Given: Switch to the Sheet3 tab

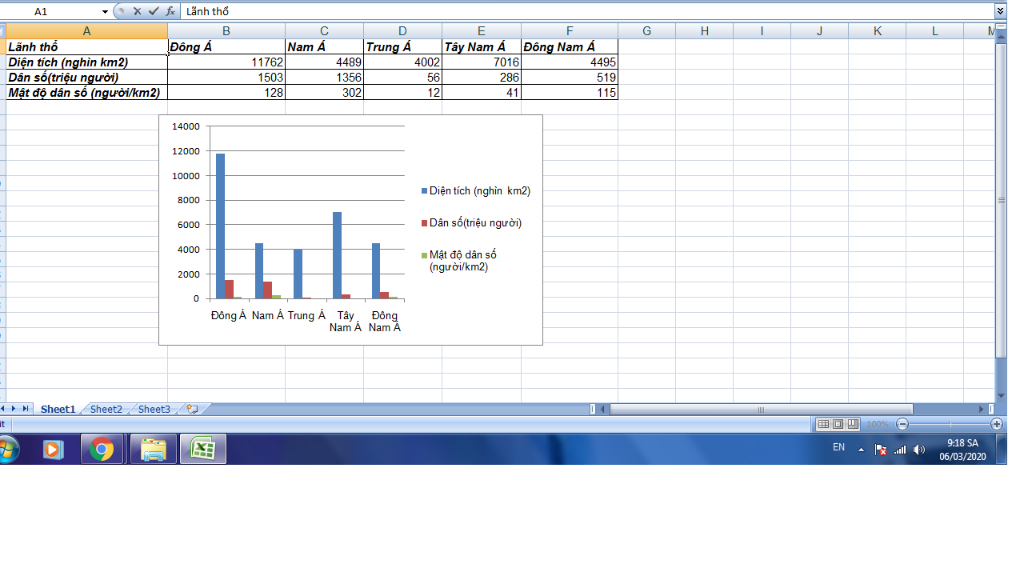Looking at the screenshot, I should point(154,409).
